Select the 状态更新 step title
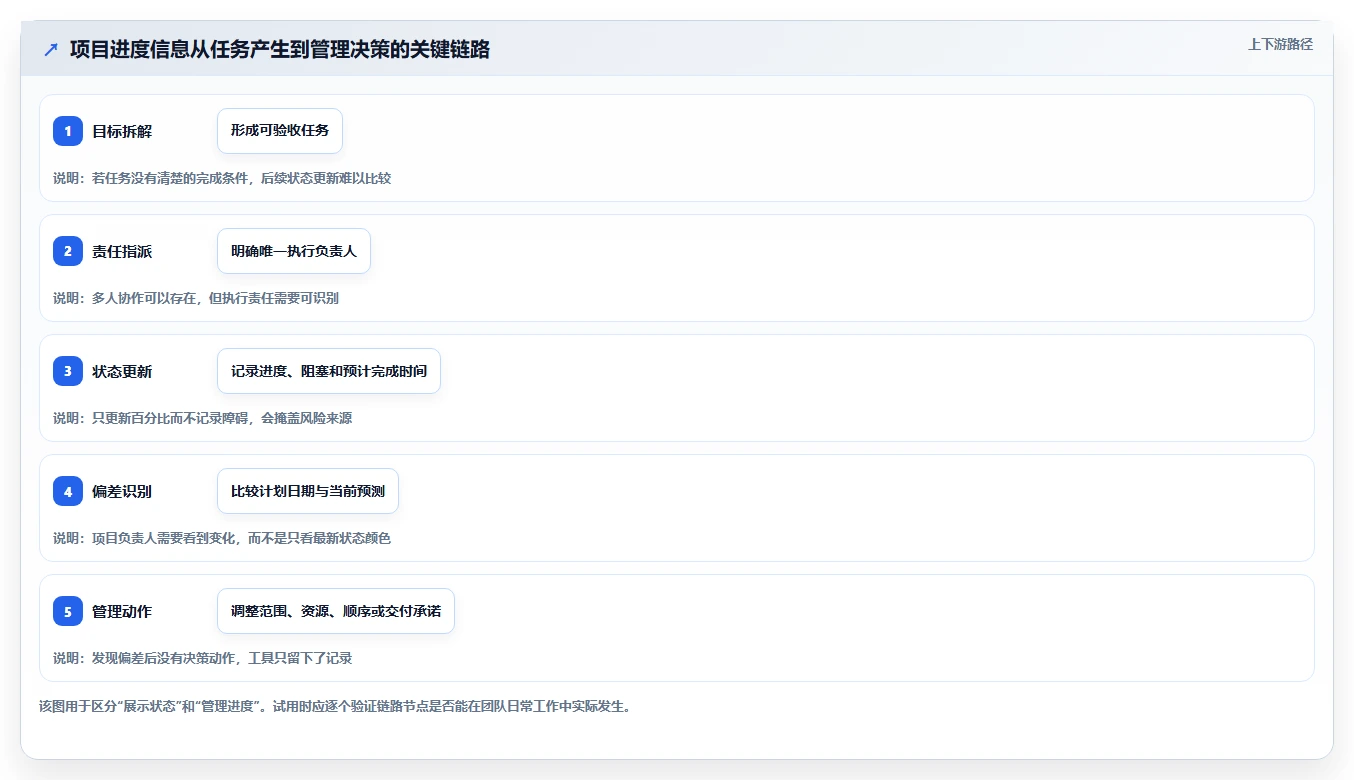The height and width of the screenshot is (780, 1354). [122, 371]
